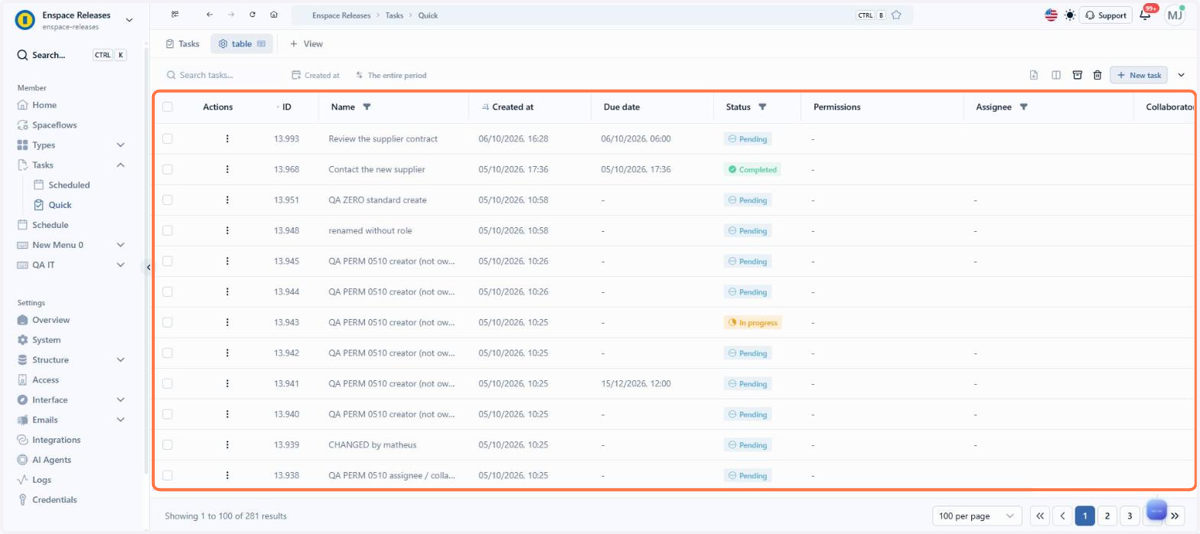Click the back navigation arrow

(209, 15)
